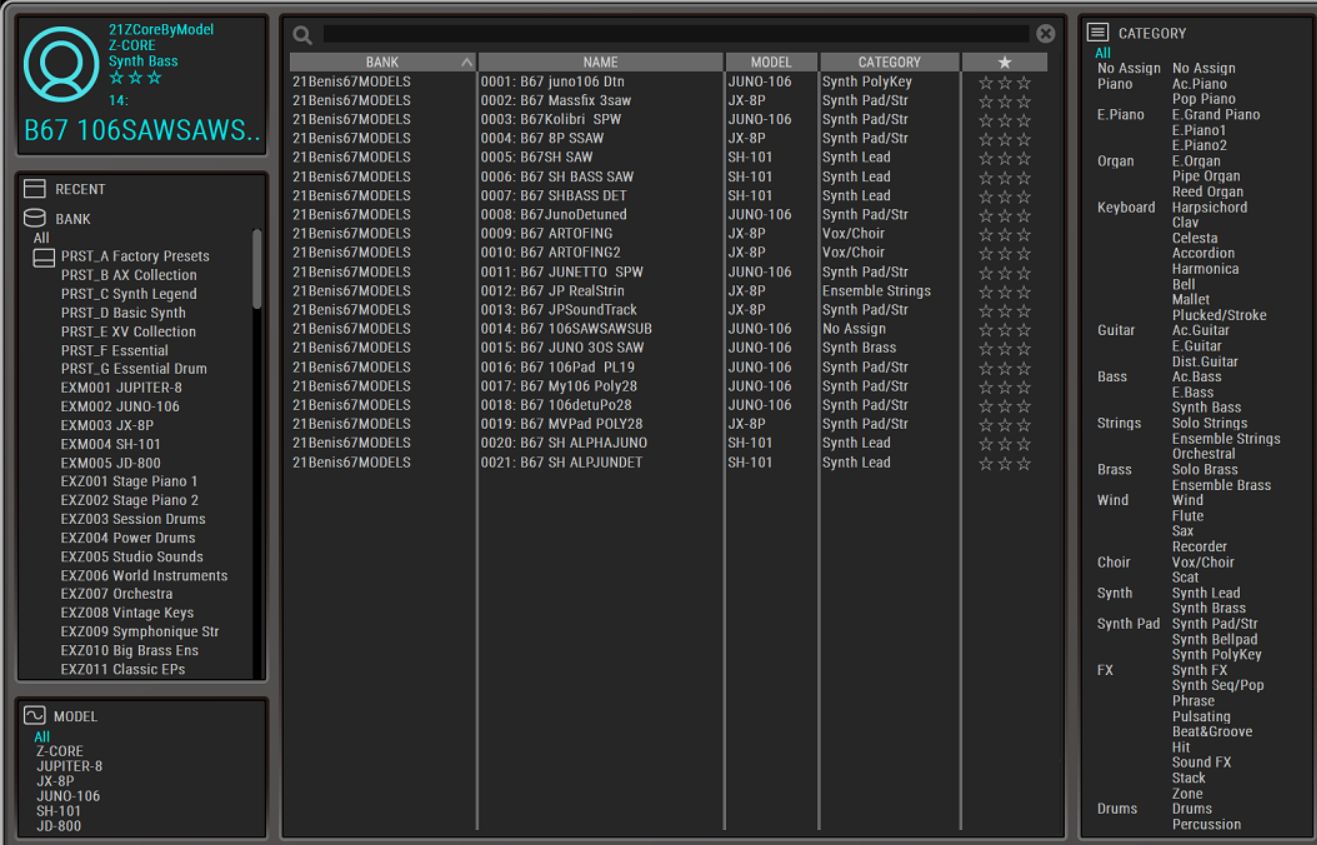
Task: Click the RECENT panel icon
Action: coord(35,189)
